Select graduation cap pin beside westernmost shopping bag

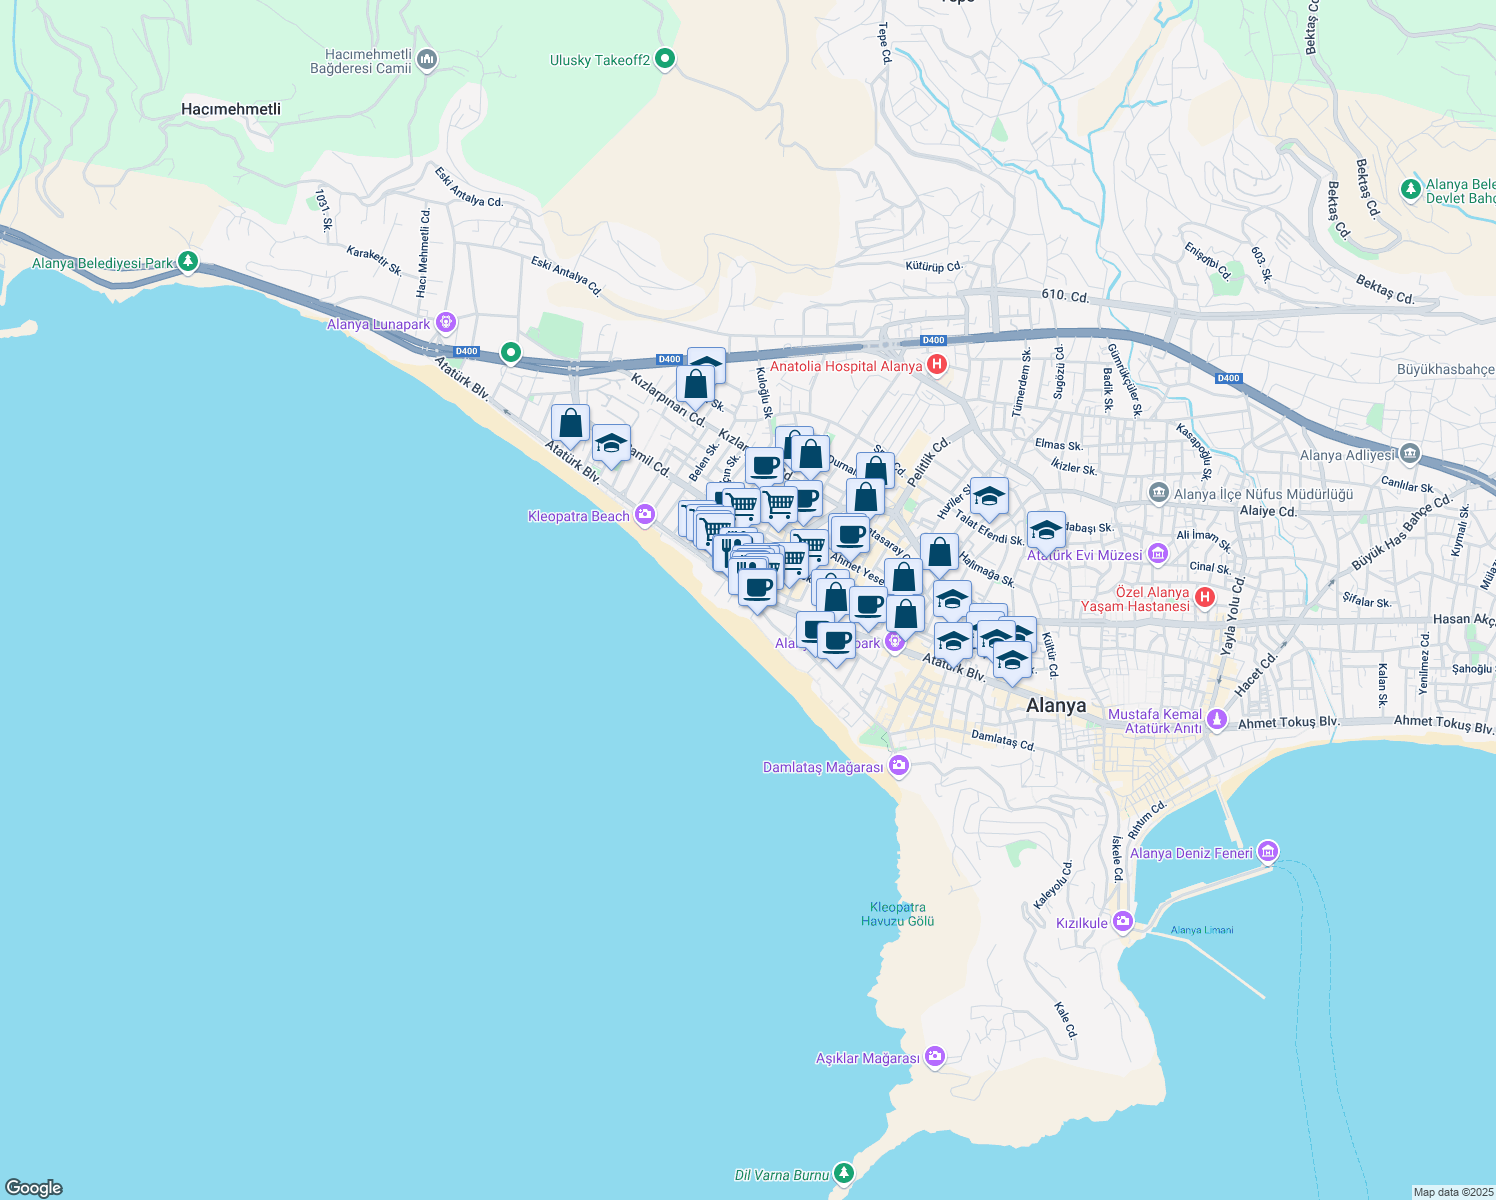click(x=611, y=446)
